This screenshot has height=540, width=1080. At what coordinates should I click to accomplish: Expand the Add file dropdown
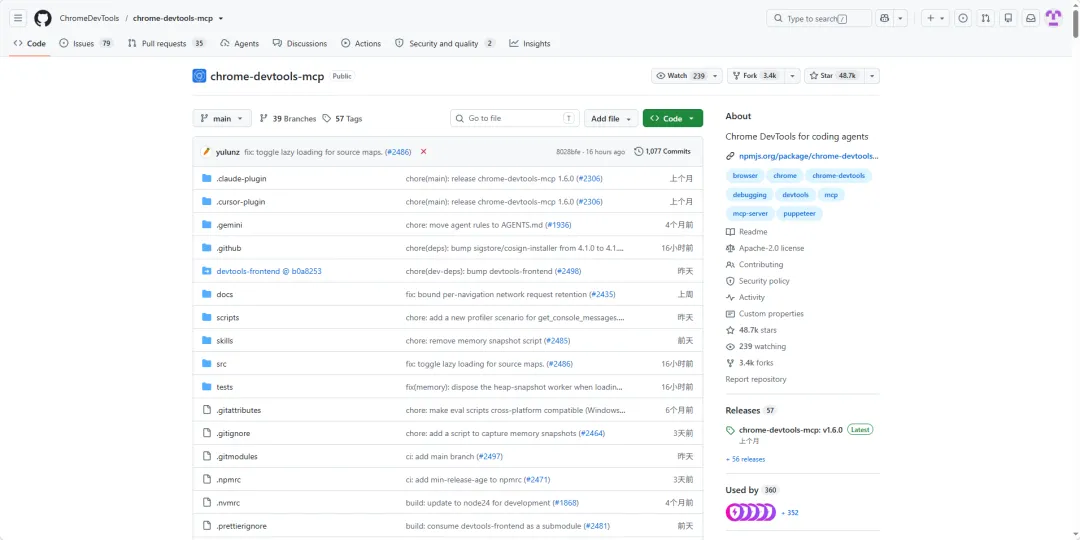pyautogui.click(x=610, y=118)
